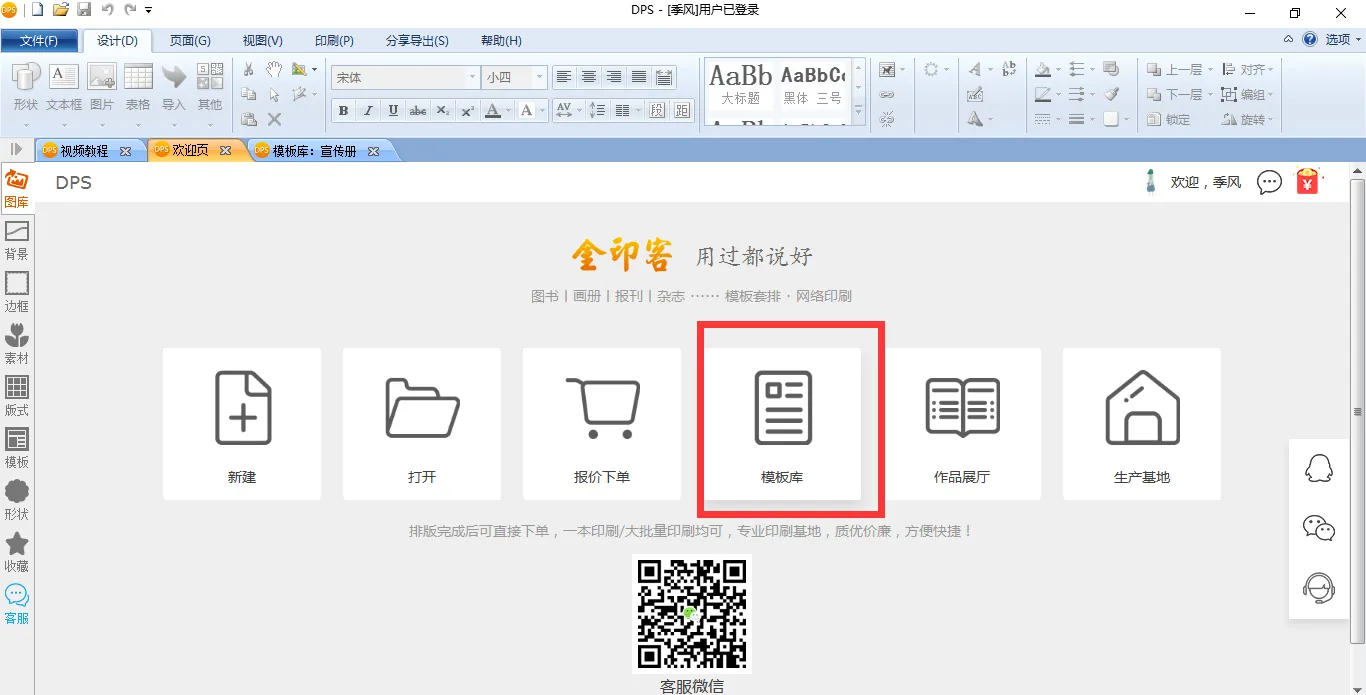Open the 背景 sidebar panel

click(x=17, y=241)
